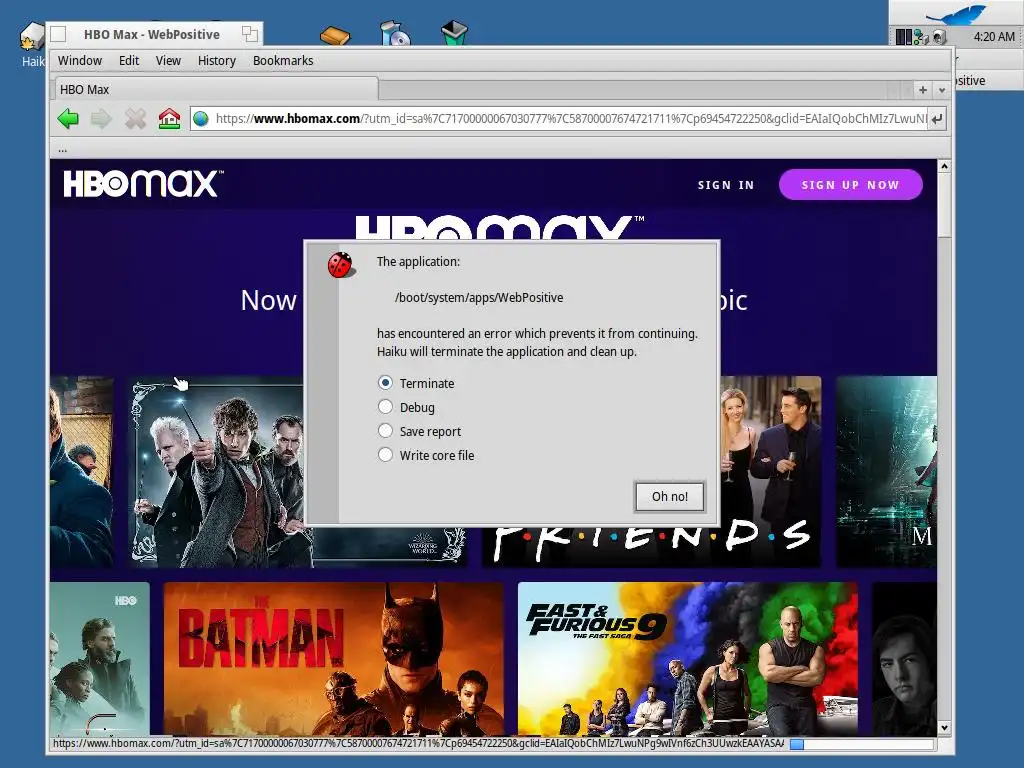The height and width of the screenshot is (768, 1024).
Task: Open the Bookmarks menu
Action: (283, 61)
